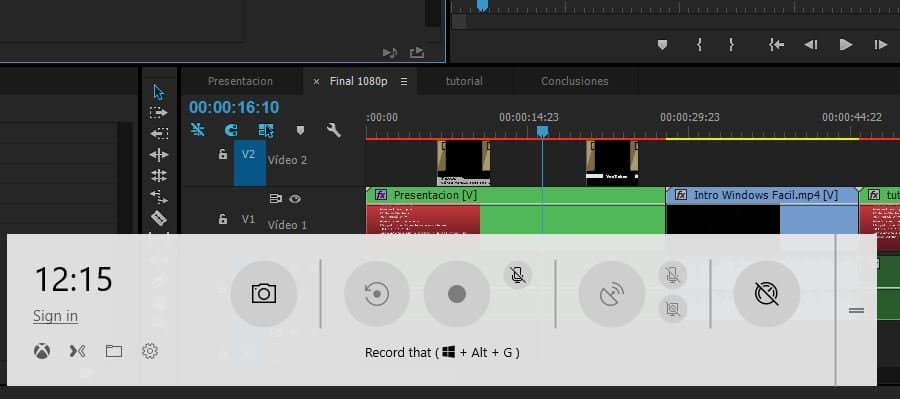This screenshot has height=399, width=900.
Task: Select the Selection arrow tool
Action: click(x=159, y=92)
